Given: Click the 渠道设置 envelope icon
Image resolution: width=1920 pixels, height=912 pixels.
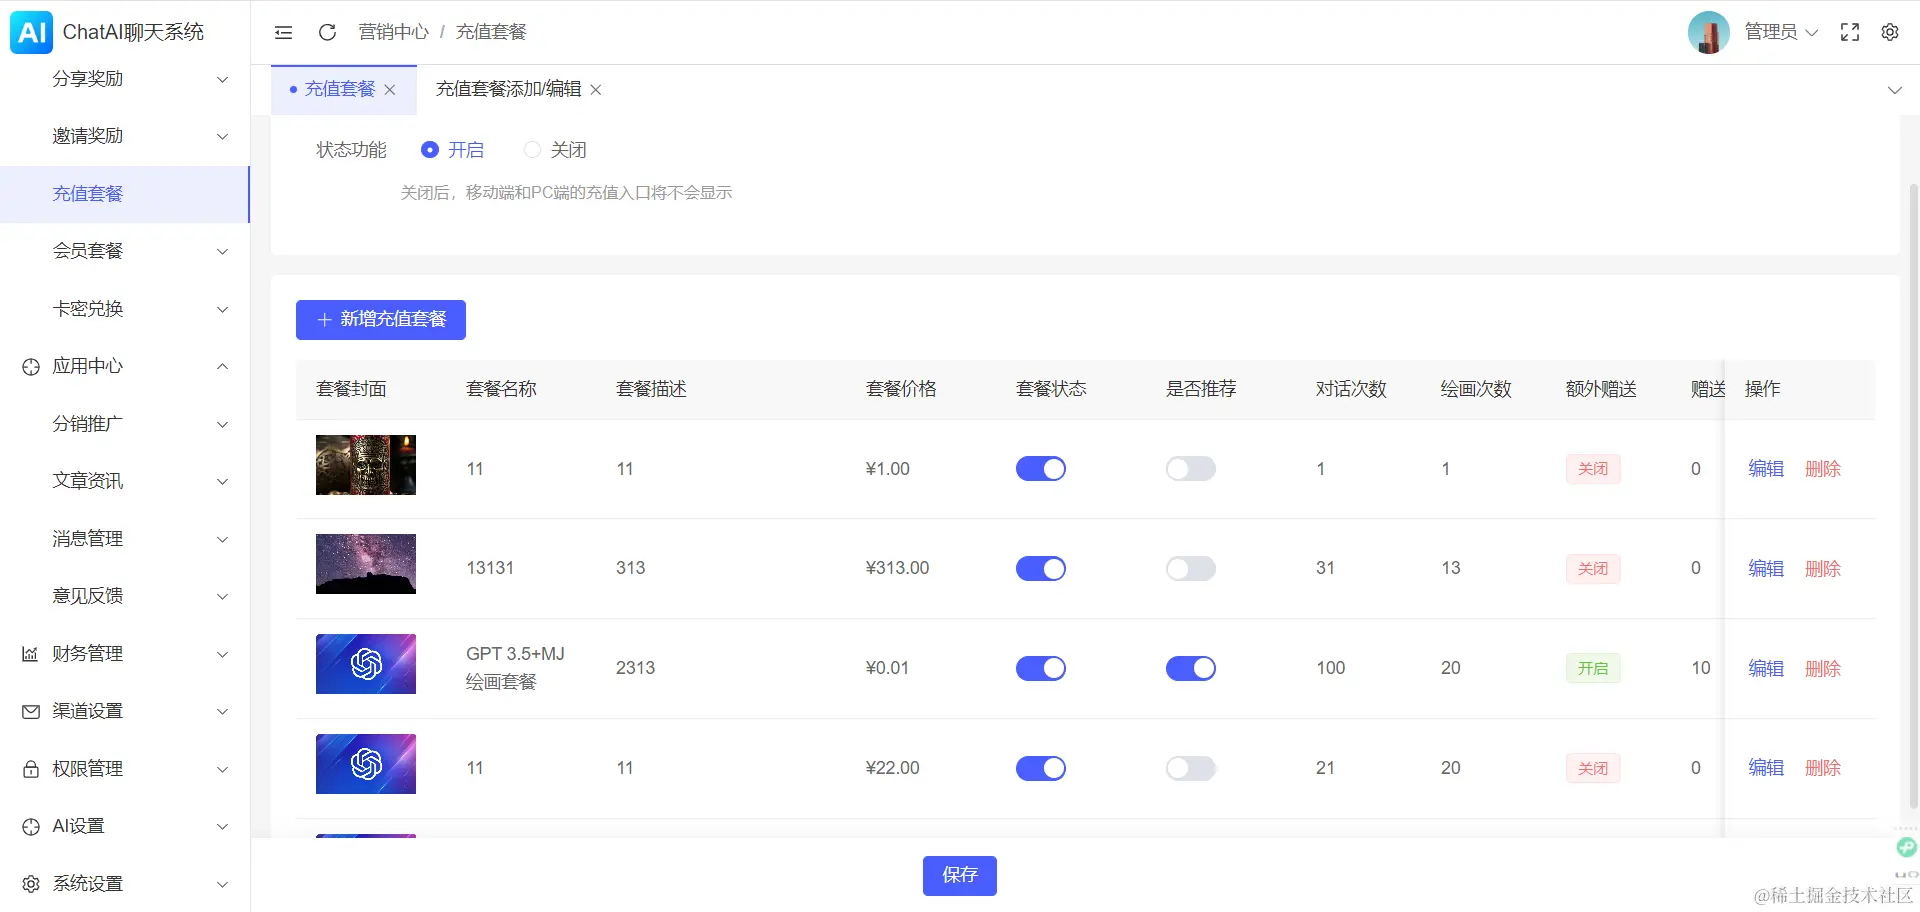Looking at the screenshot, I should point(31,711).
